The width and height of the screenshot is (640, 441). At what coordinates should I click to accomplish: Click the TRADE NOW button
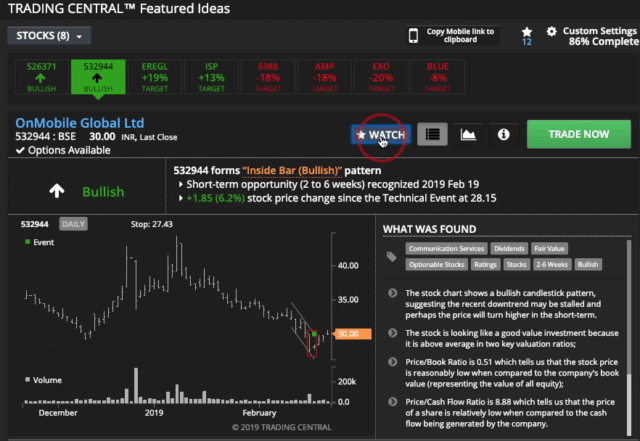(579, 134)
